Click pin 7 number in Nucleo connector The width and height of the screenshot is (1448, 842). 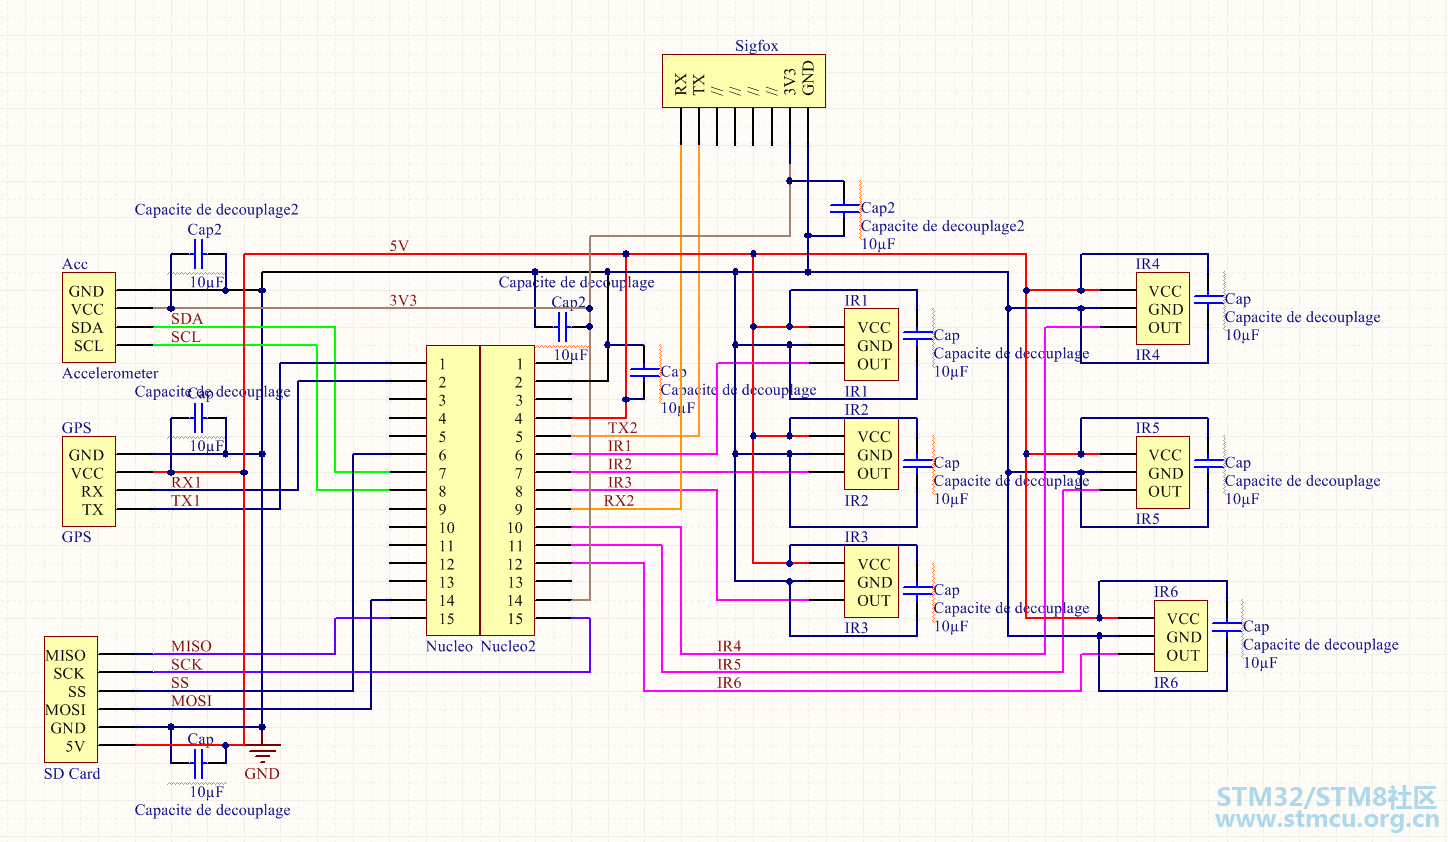(x=442, y=474)
